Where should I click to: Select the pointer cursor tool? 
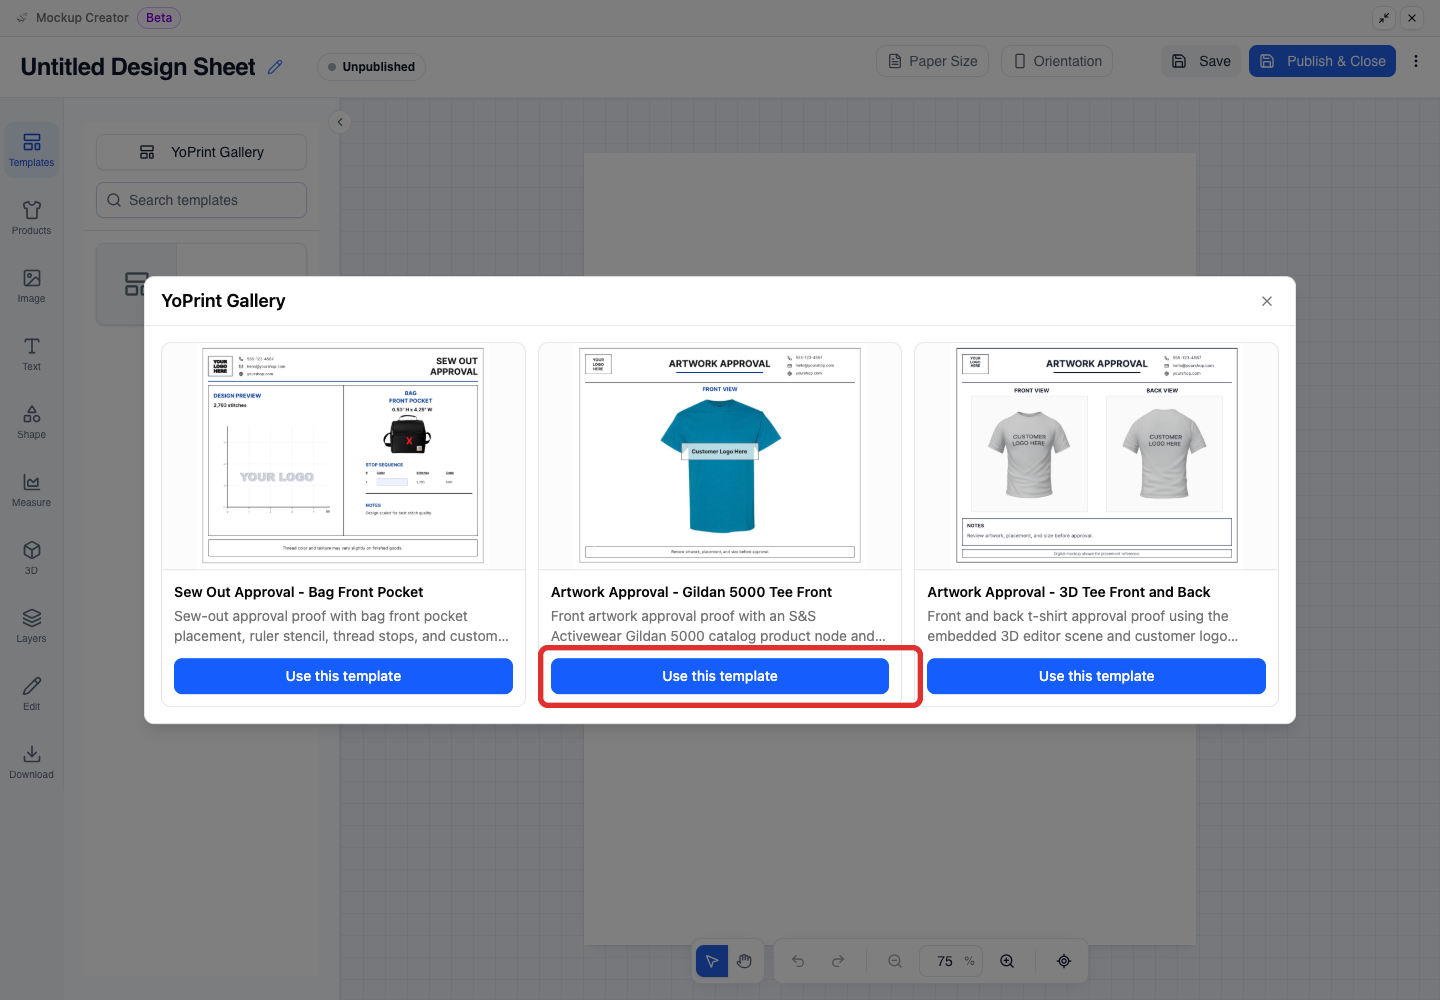712,961
